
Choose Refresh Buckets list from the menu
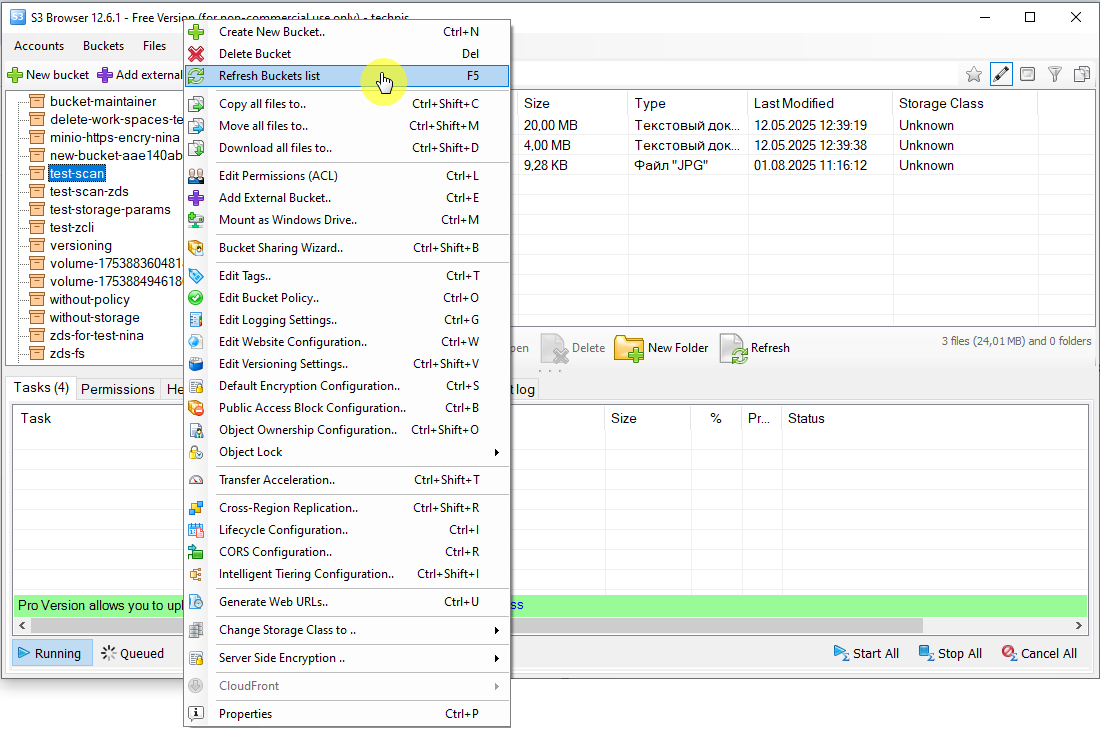[347, 76]
